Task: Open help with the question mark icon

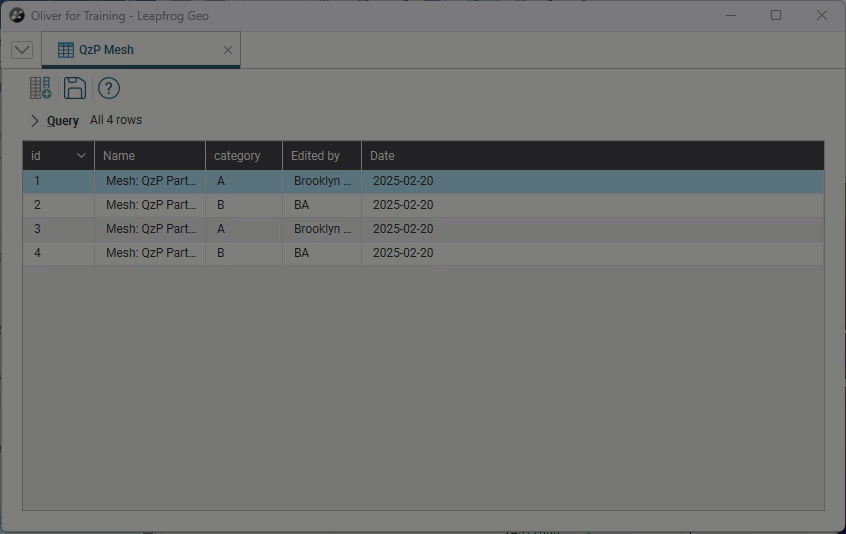Action: coord(109,88)
